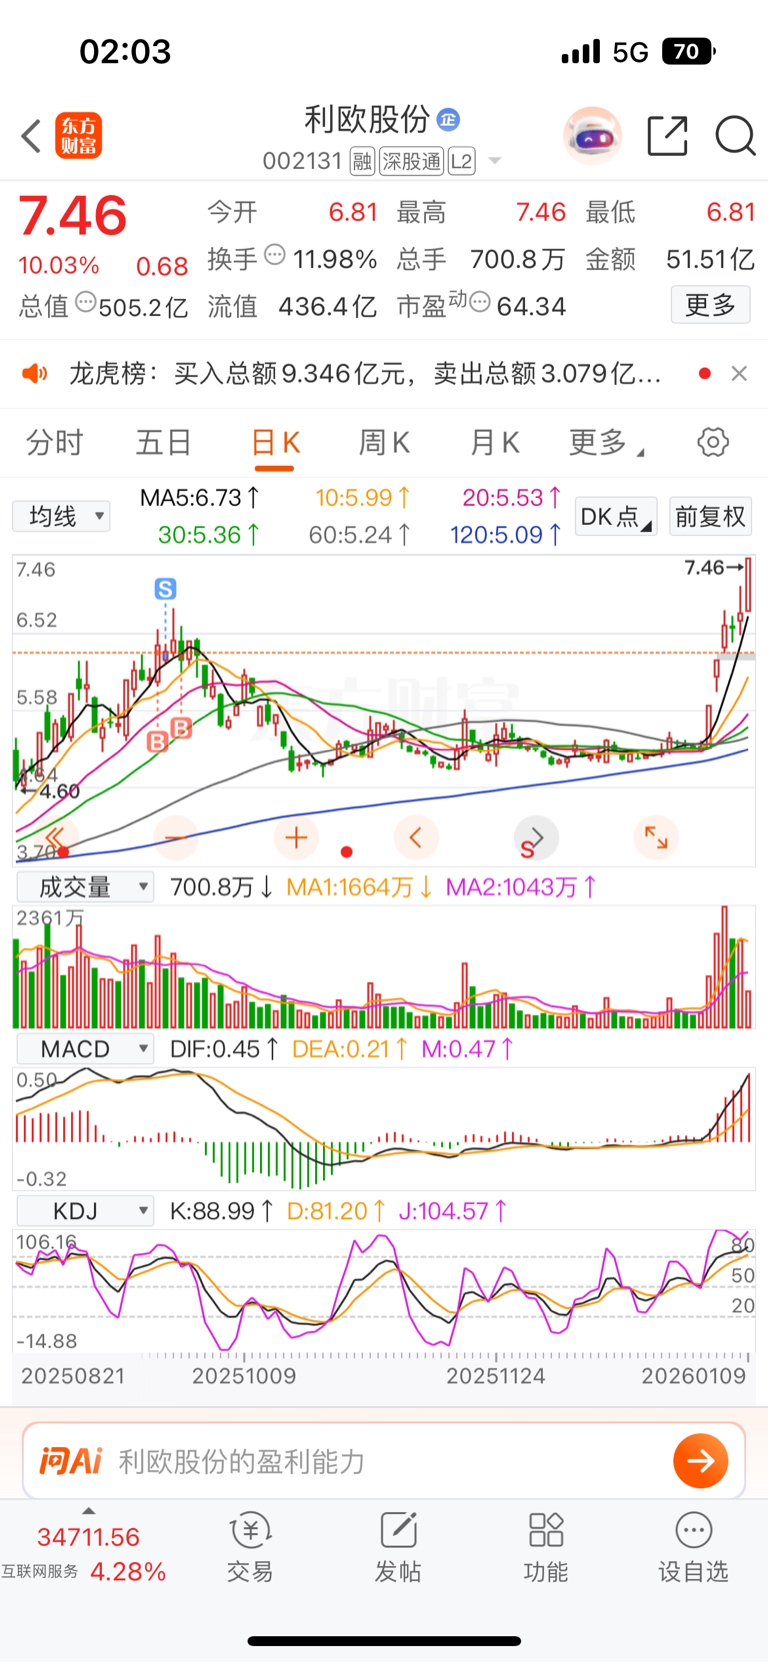
Task: Select the 日K tab
Action: (x=275, y=442)
